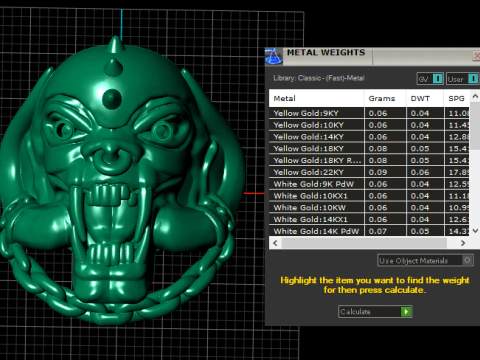Toggle the User switch

(x=462, y=79)
